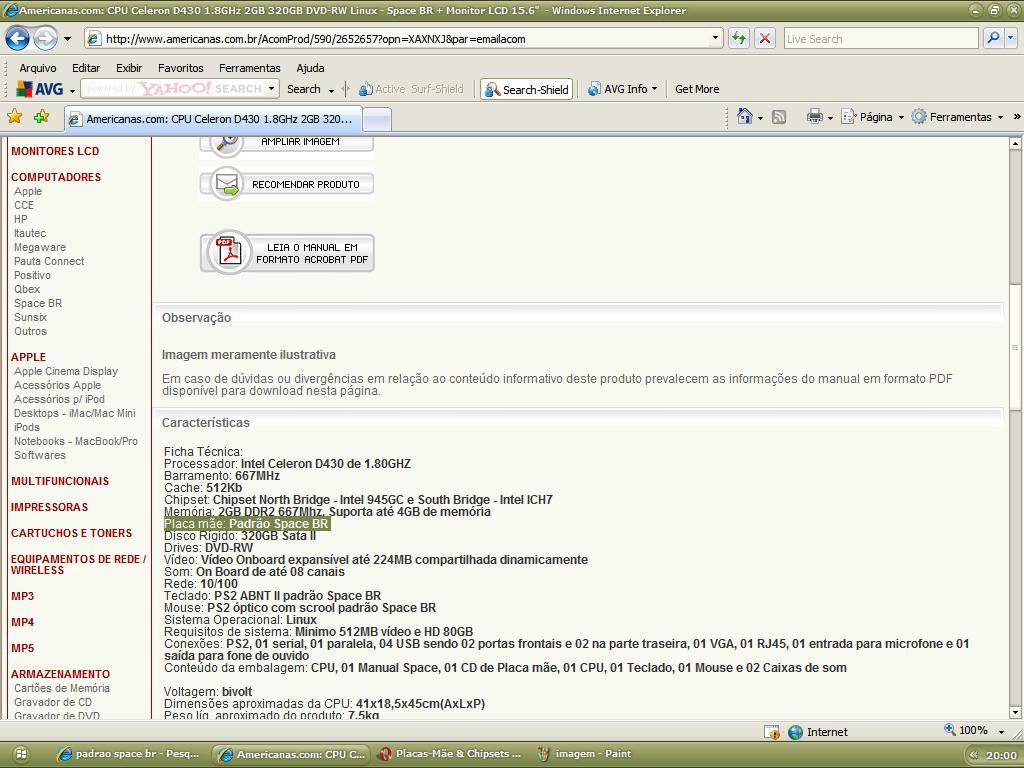Click the Yahoo Search text field in AVG toolbar
Image resolution: width=1024 pixels, height=768 pixels.
point(173,89)
